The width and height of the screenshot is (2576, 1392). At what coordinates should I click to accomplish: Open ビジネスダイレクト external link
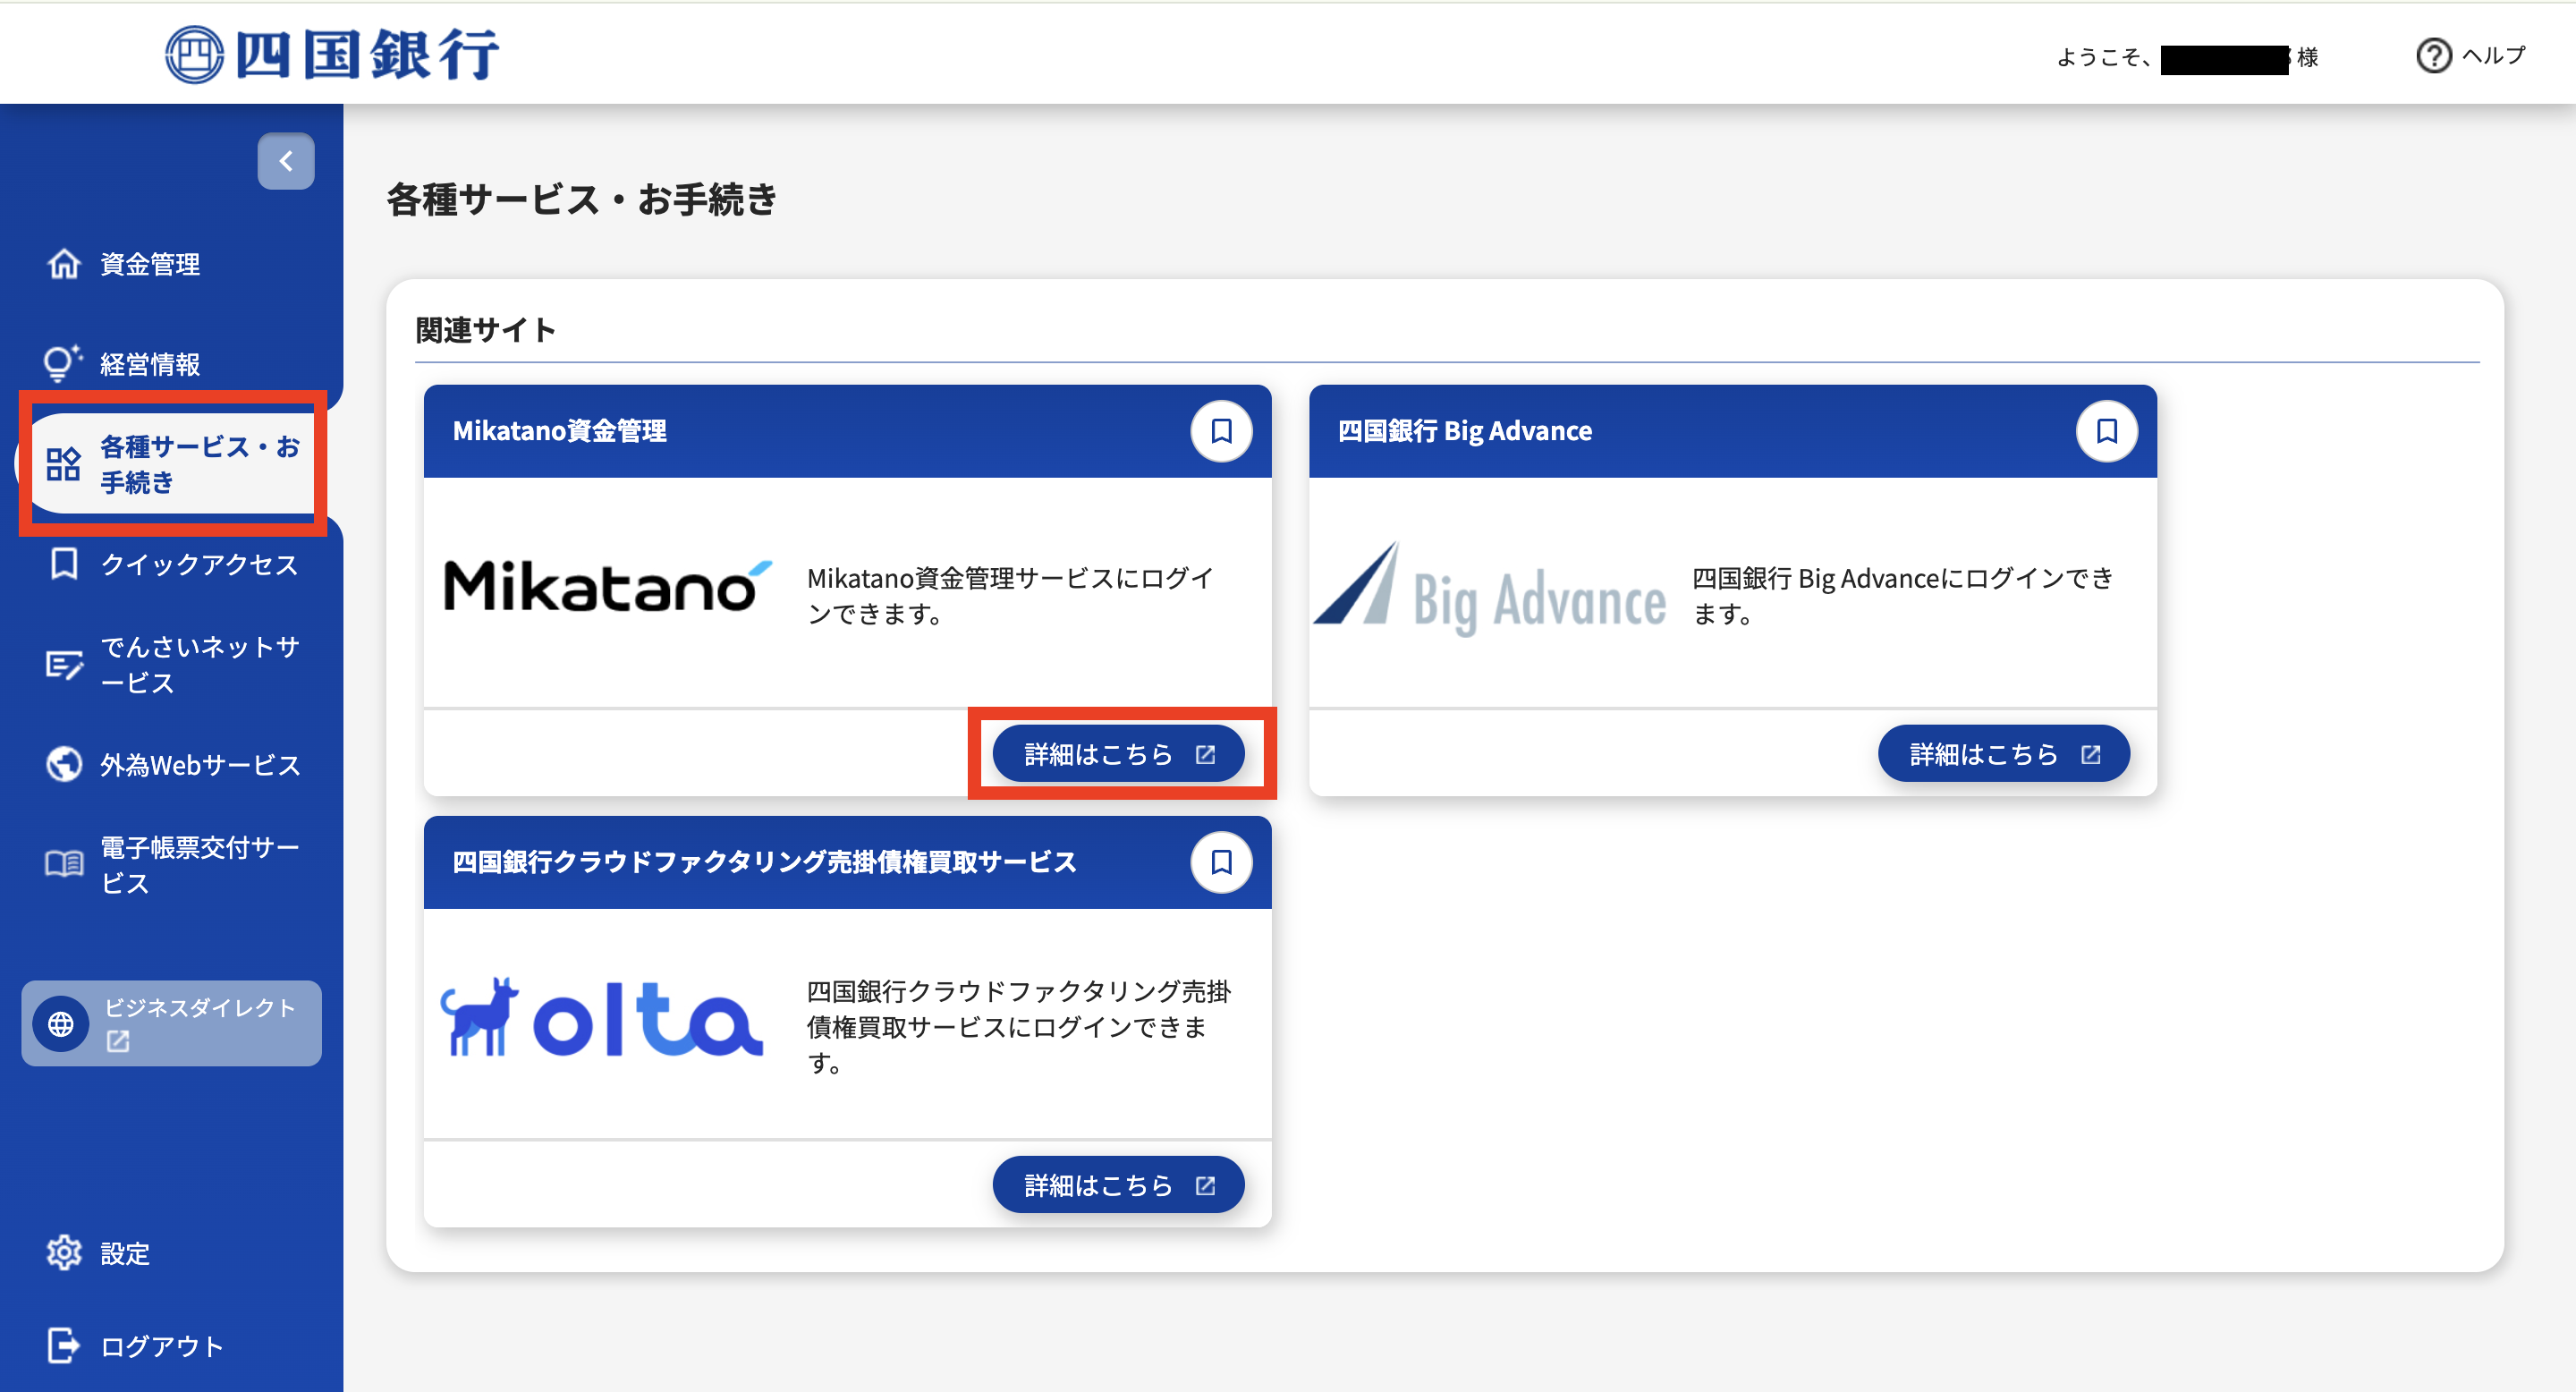[x=172, y=1023]
